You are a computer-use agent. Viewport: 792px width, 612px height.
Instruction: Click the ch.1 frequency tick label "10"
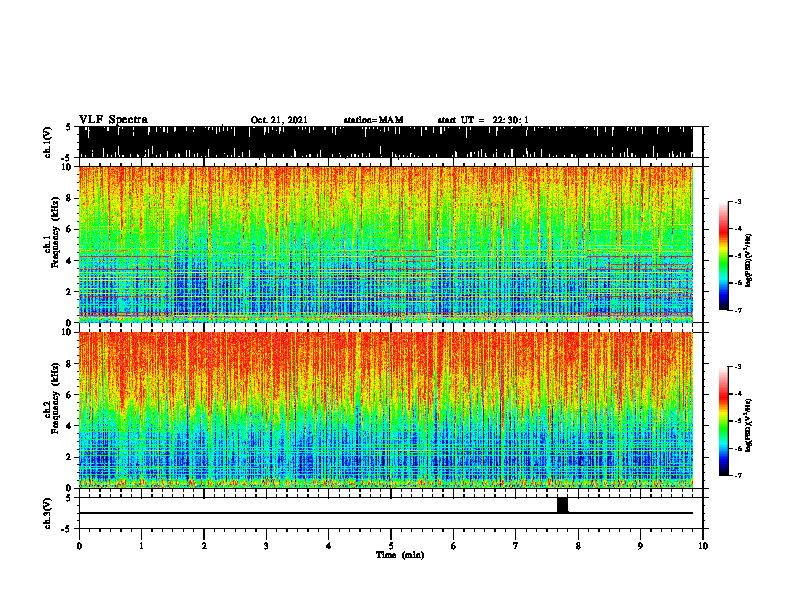[68, 167]
